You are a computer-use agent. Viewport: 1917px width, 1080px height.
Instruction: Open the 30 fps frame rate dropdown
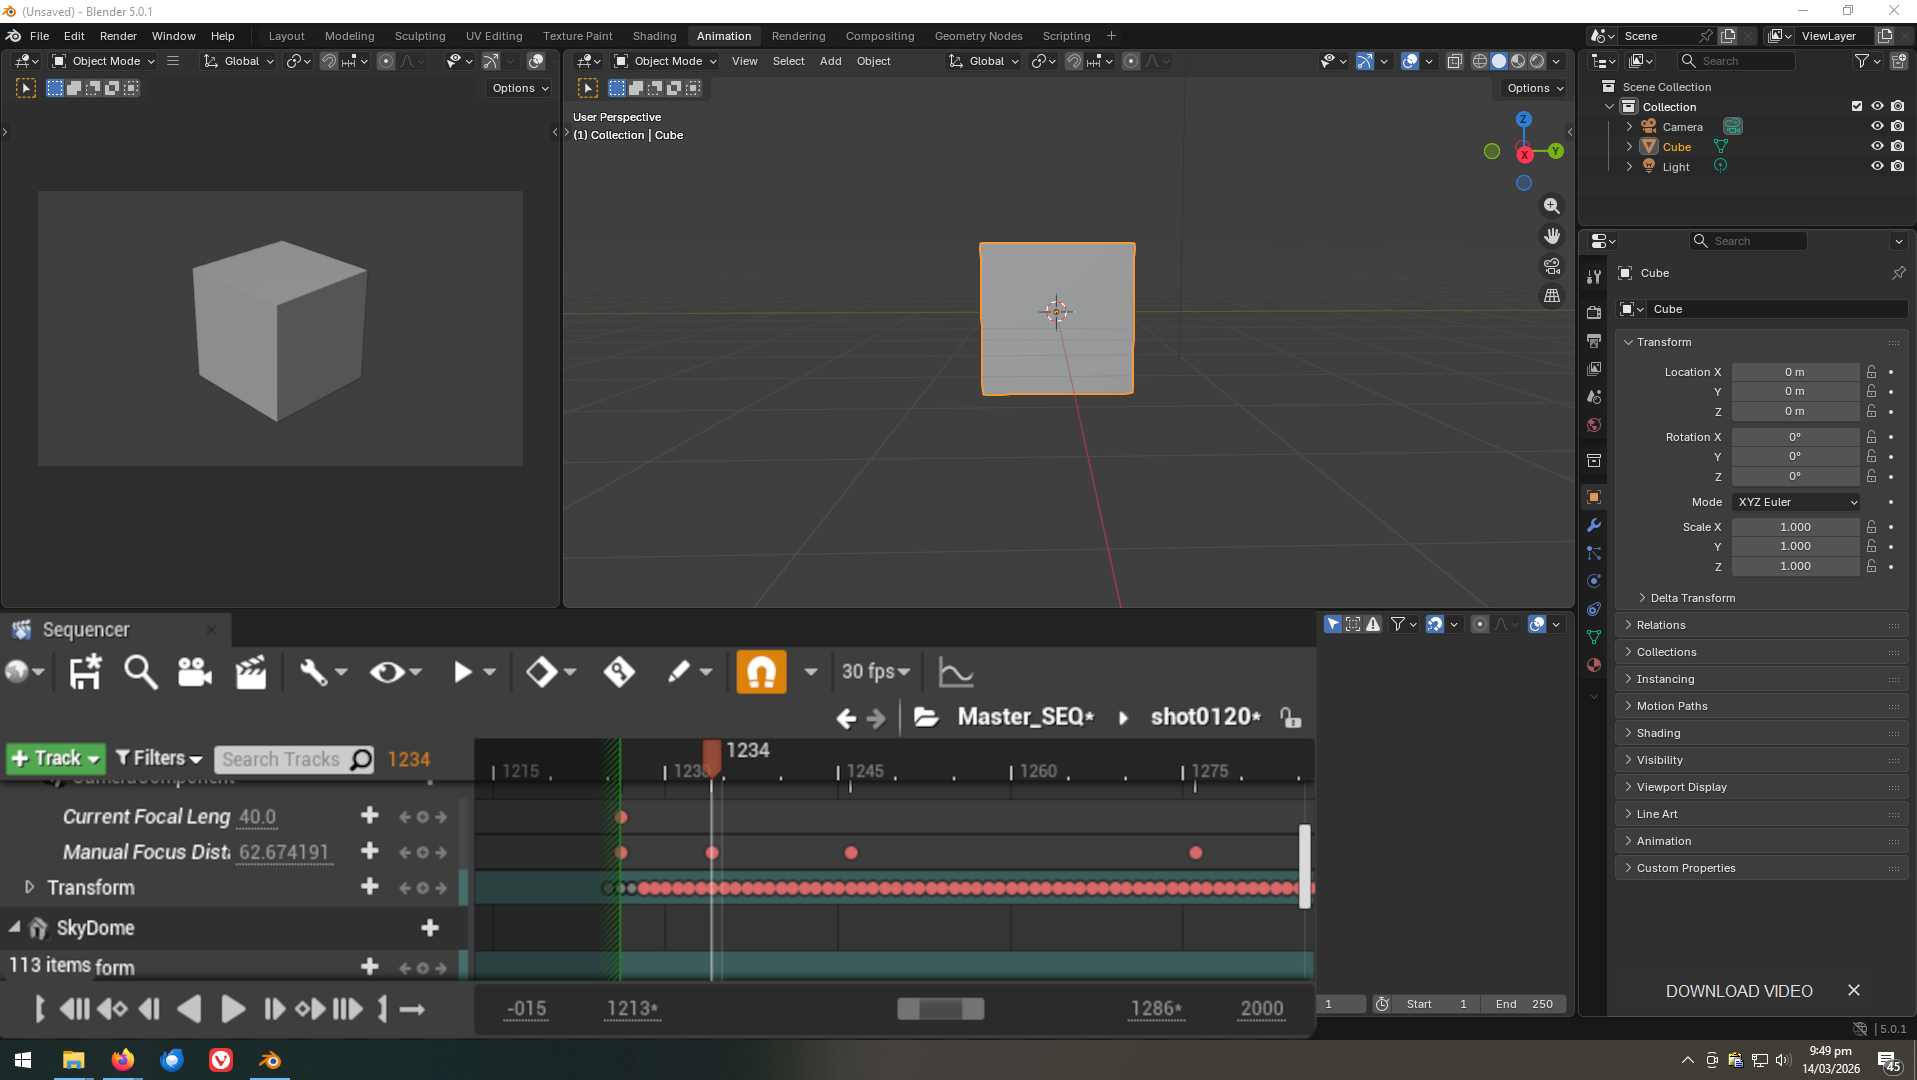(x=876, y=672)
